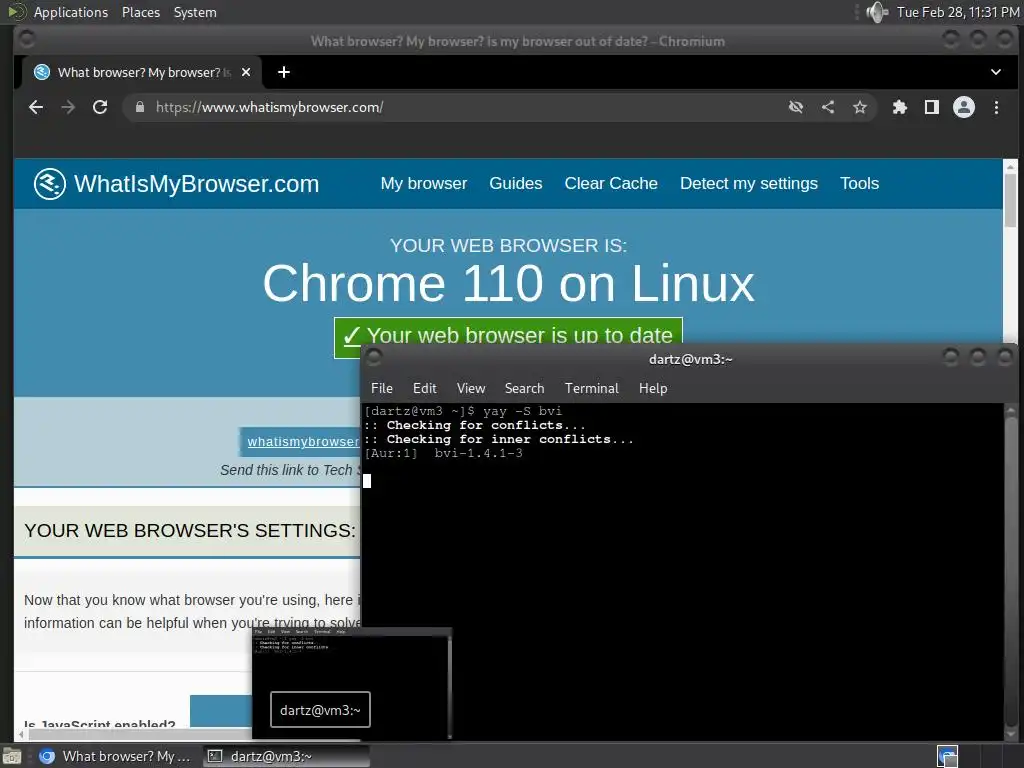Open Chromium three-dot menu
The height and width of the screenshot is (768, 1024).
click(996, 107)
